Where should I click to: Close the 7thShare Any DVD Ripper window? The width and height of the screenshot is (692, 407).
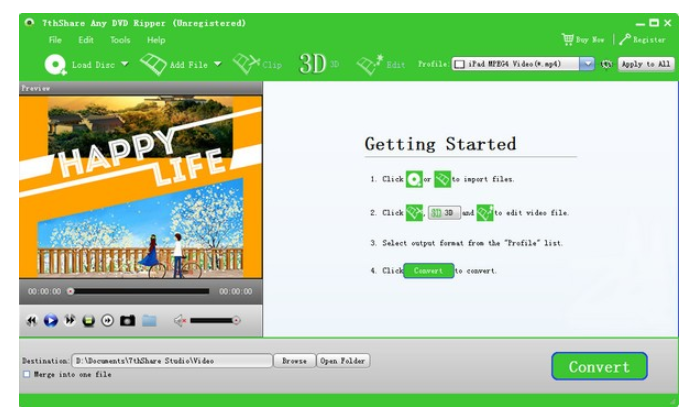[668, 23]
